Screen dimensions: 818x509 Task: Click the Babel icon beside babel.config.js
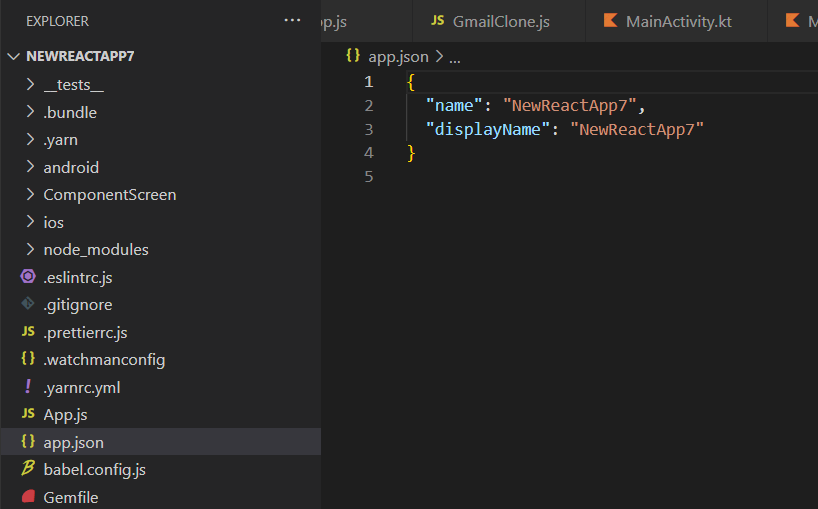click(x=28, y=468)
